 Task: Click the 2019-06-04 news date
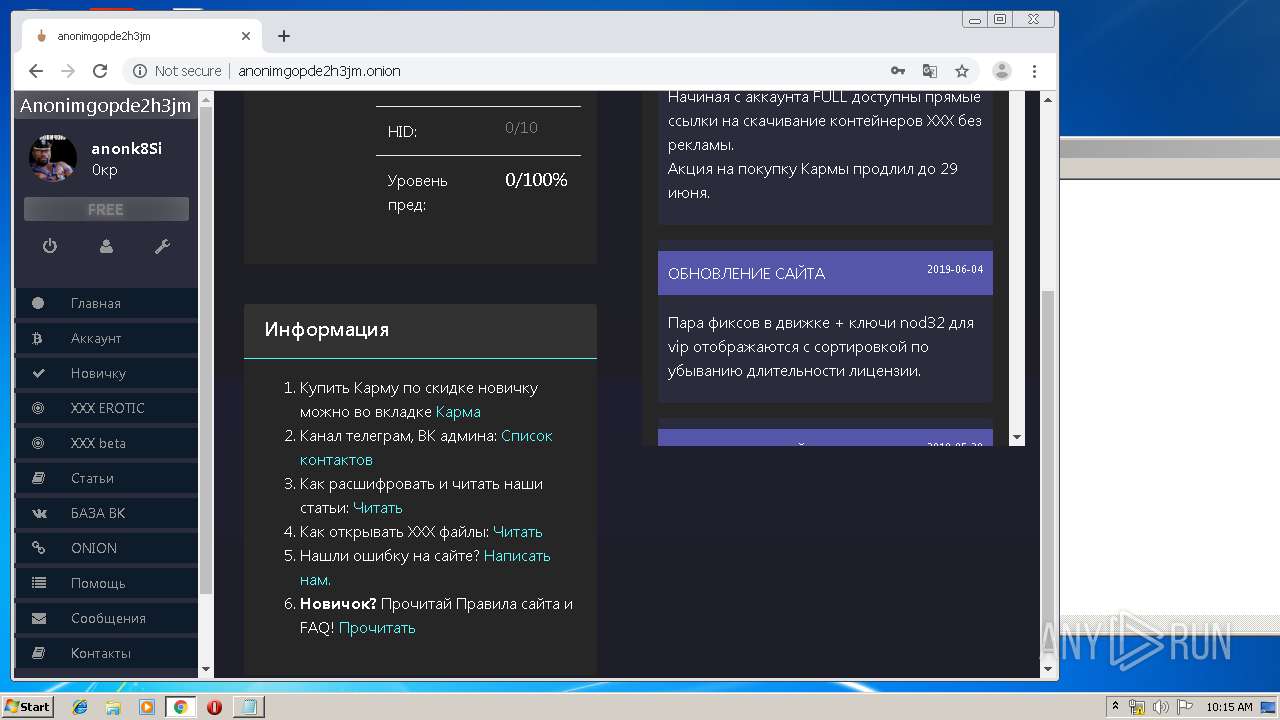click(954, 269)
